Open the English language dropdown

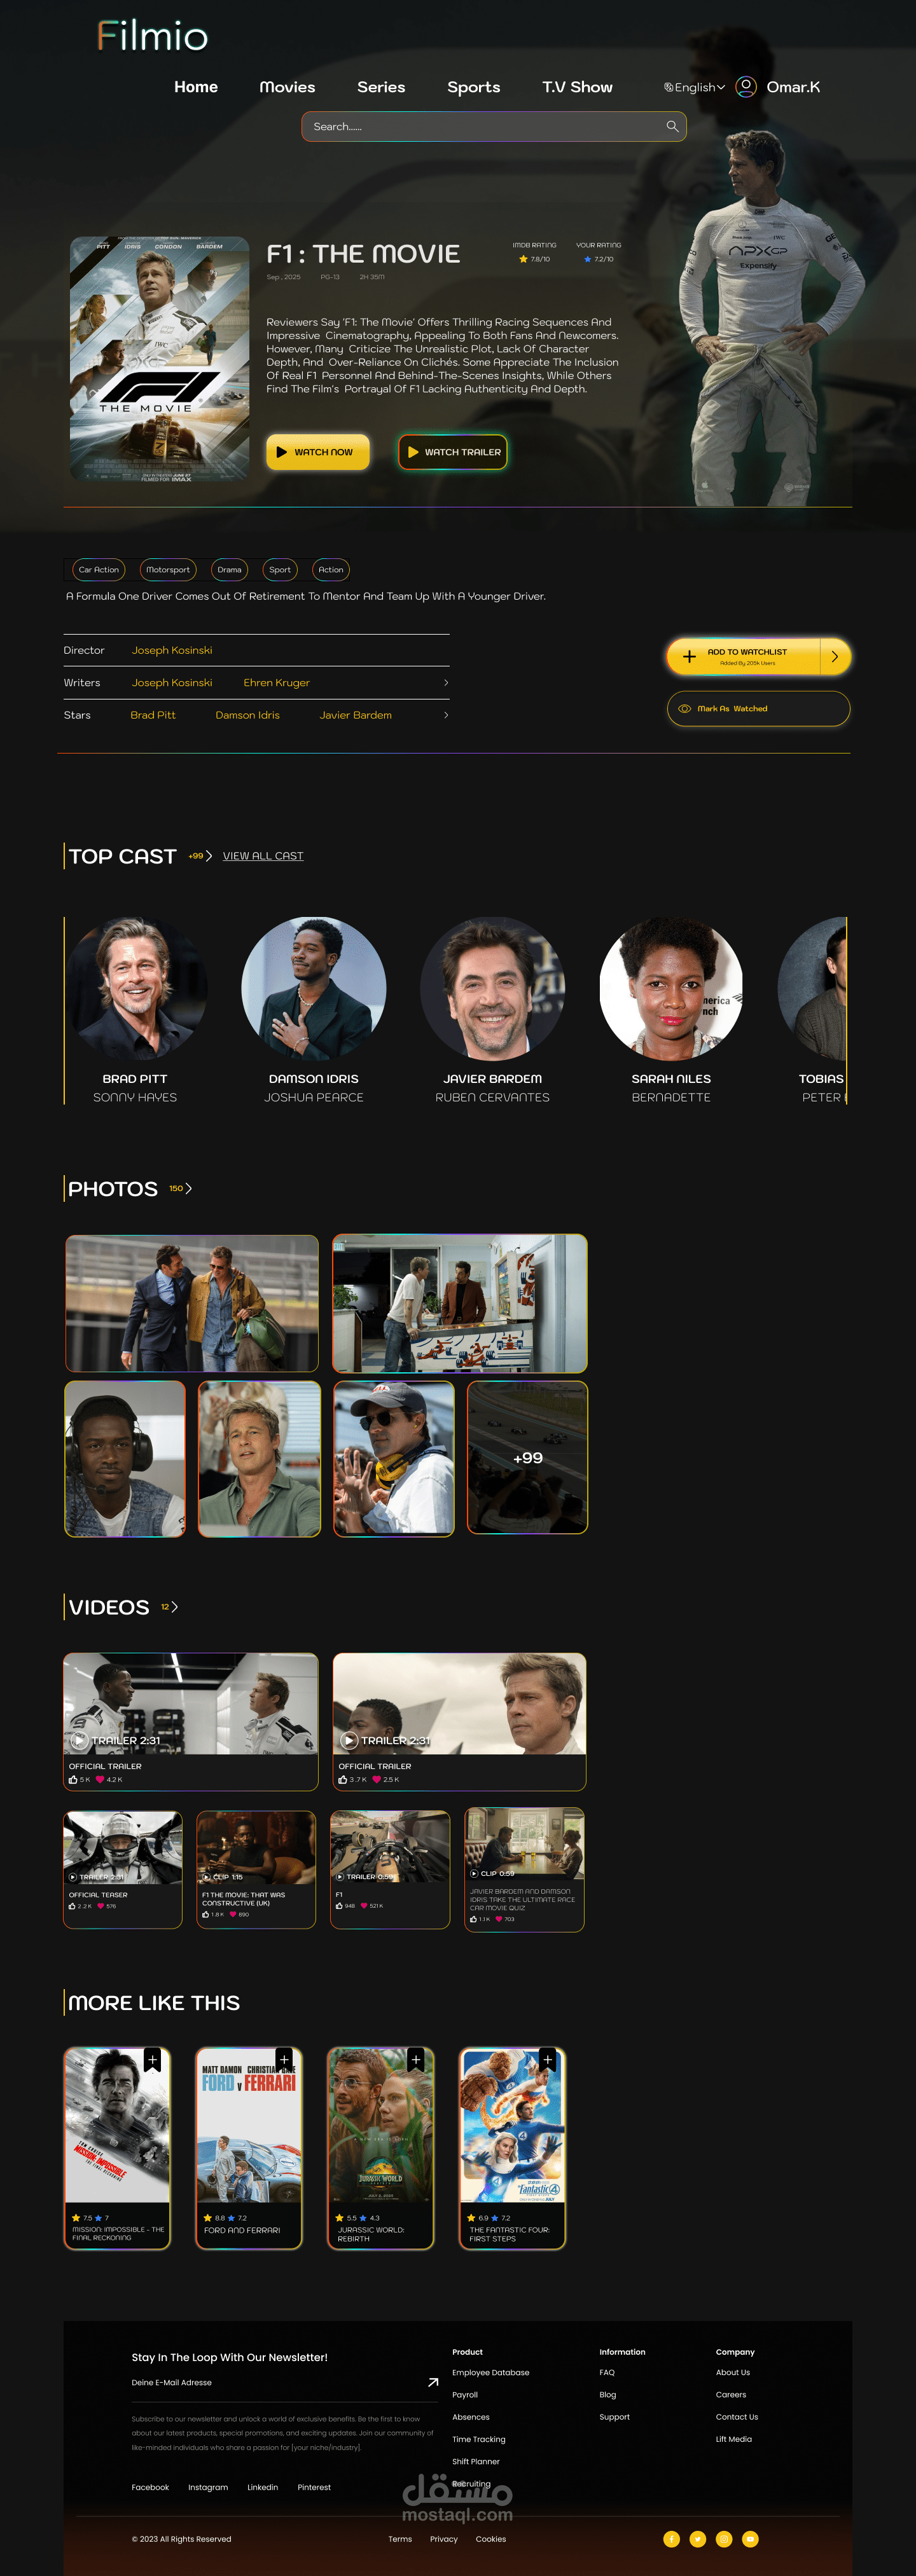pyautogui.click(x=694, y=87)
